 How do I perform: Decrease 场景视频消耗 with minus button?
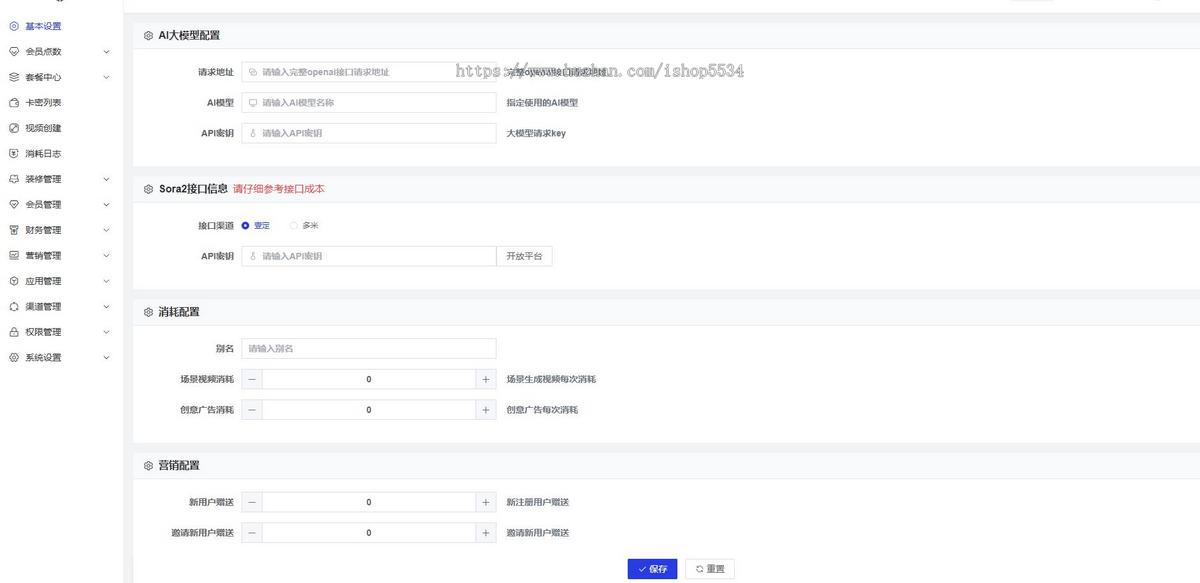coord(251,379)
